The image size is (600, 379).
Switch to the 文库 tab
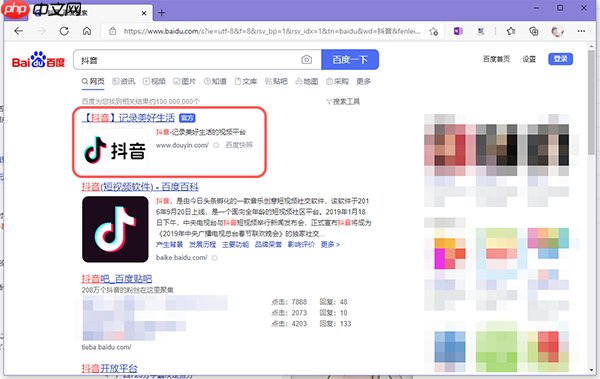point(246,82)
